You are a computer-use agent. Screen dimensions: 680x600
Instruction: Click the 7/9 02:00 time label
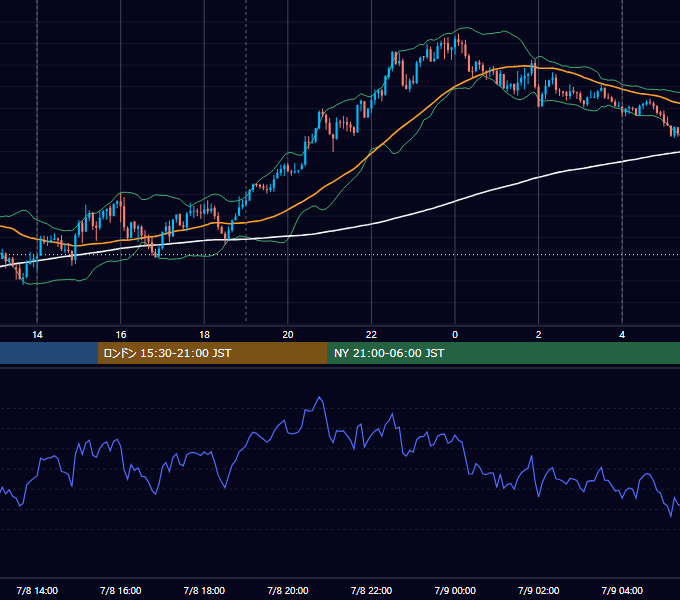click(x=539, y=590)
